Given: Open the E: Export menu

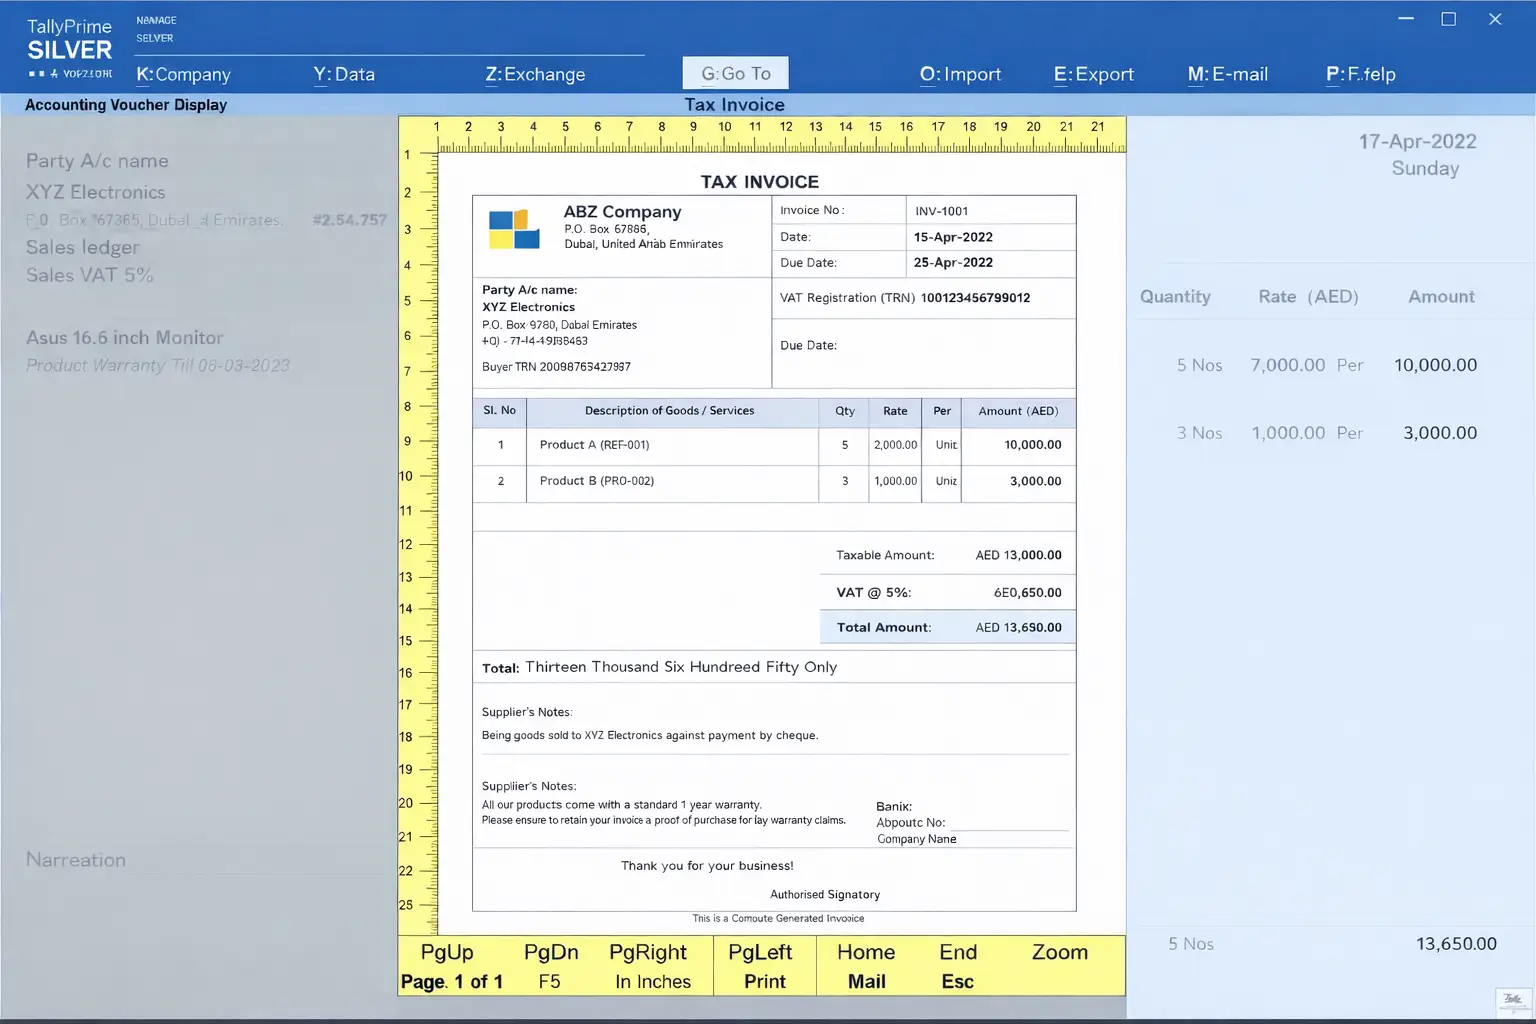Looking at the screenshot, I should point(1093,74).
